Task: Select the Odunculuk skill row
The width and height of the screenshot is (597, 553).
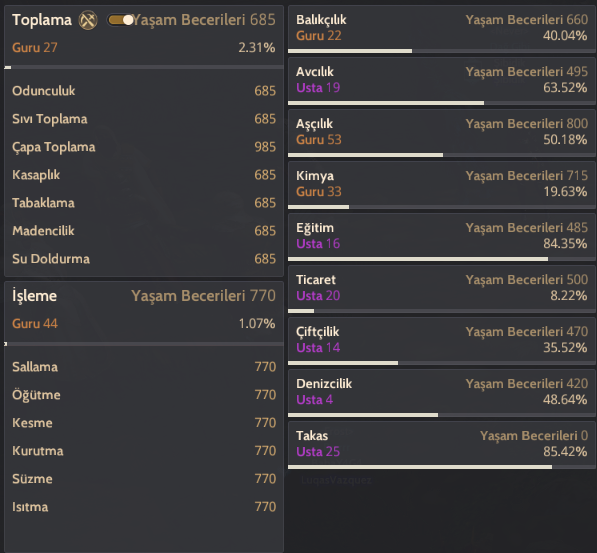Action: (x=144, y=91)
